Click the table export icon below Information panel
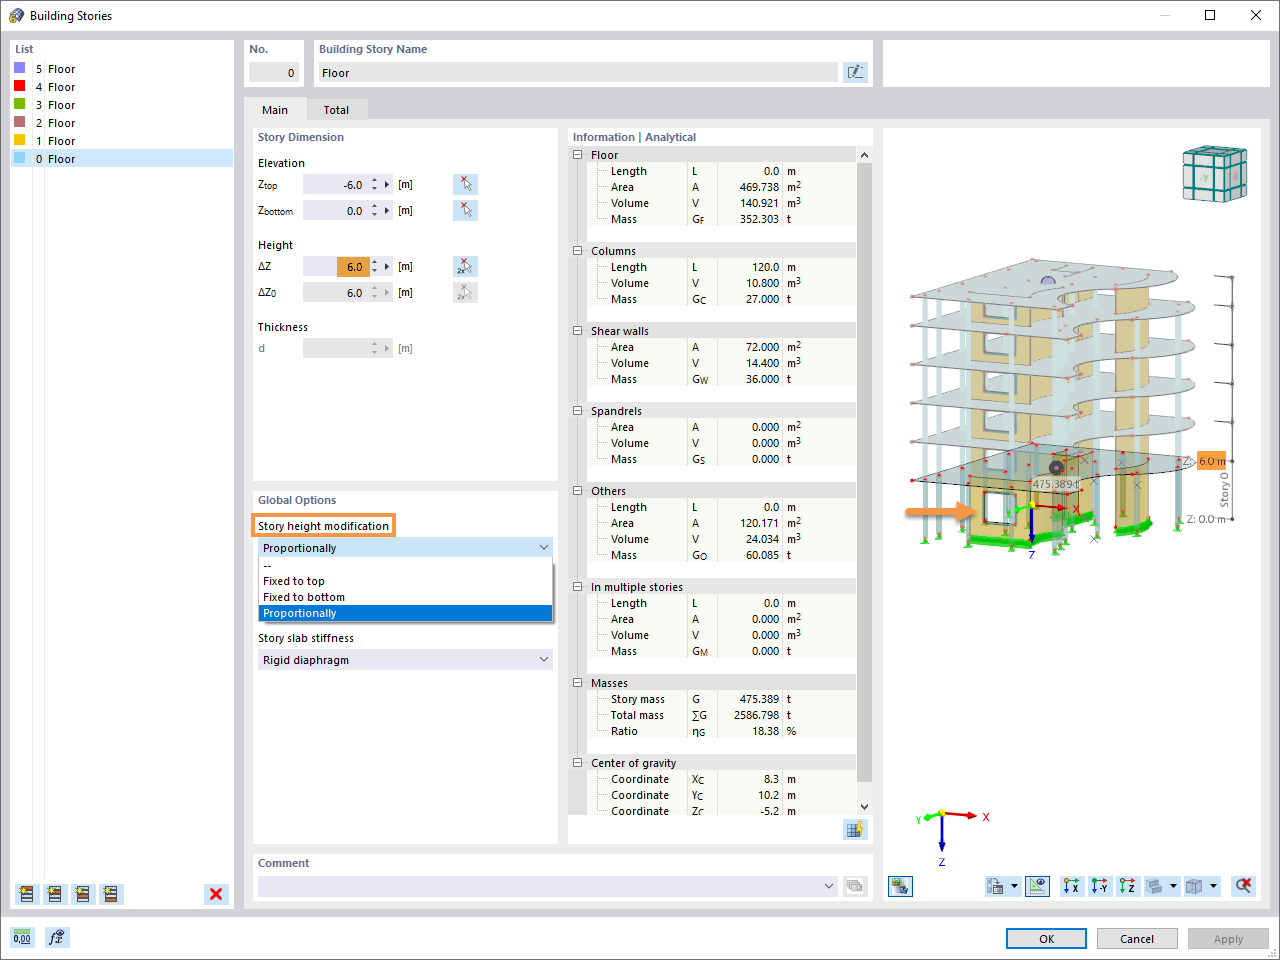Screen dimensions: 1280x960 coord(855,829)
